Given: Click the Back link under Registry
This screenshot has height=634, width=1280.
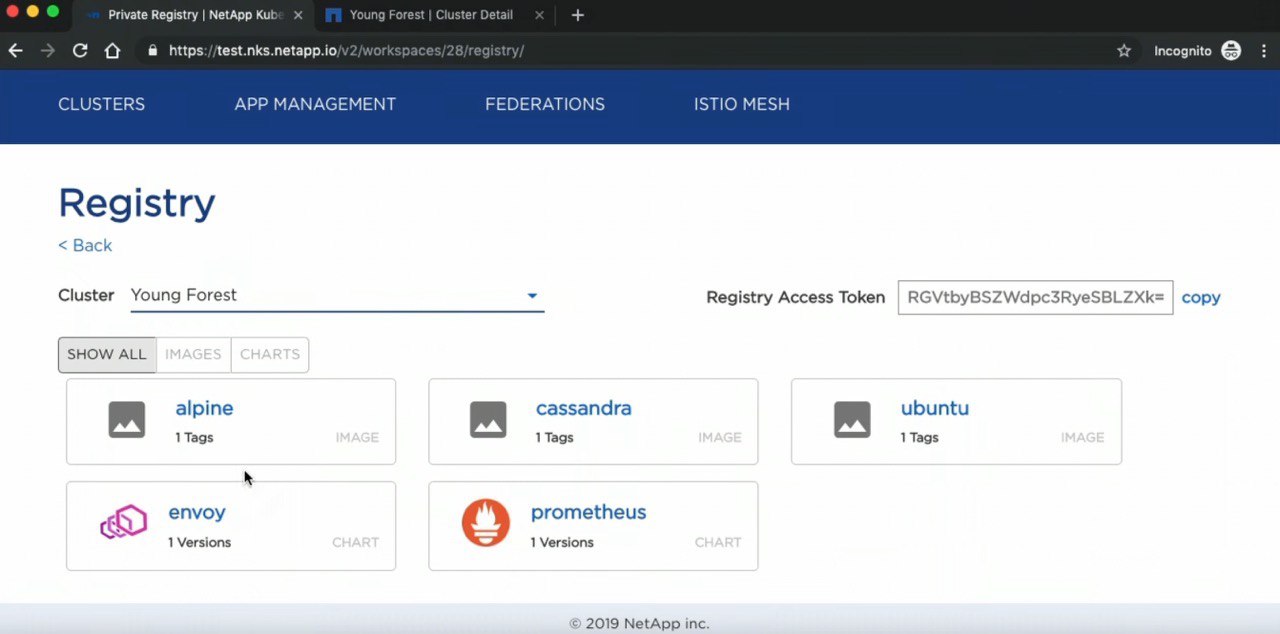Looking at the screenshot, I should (85, 245).
